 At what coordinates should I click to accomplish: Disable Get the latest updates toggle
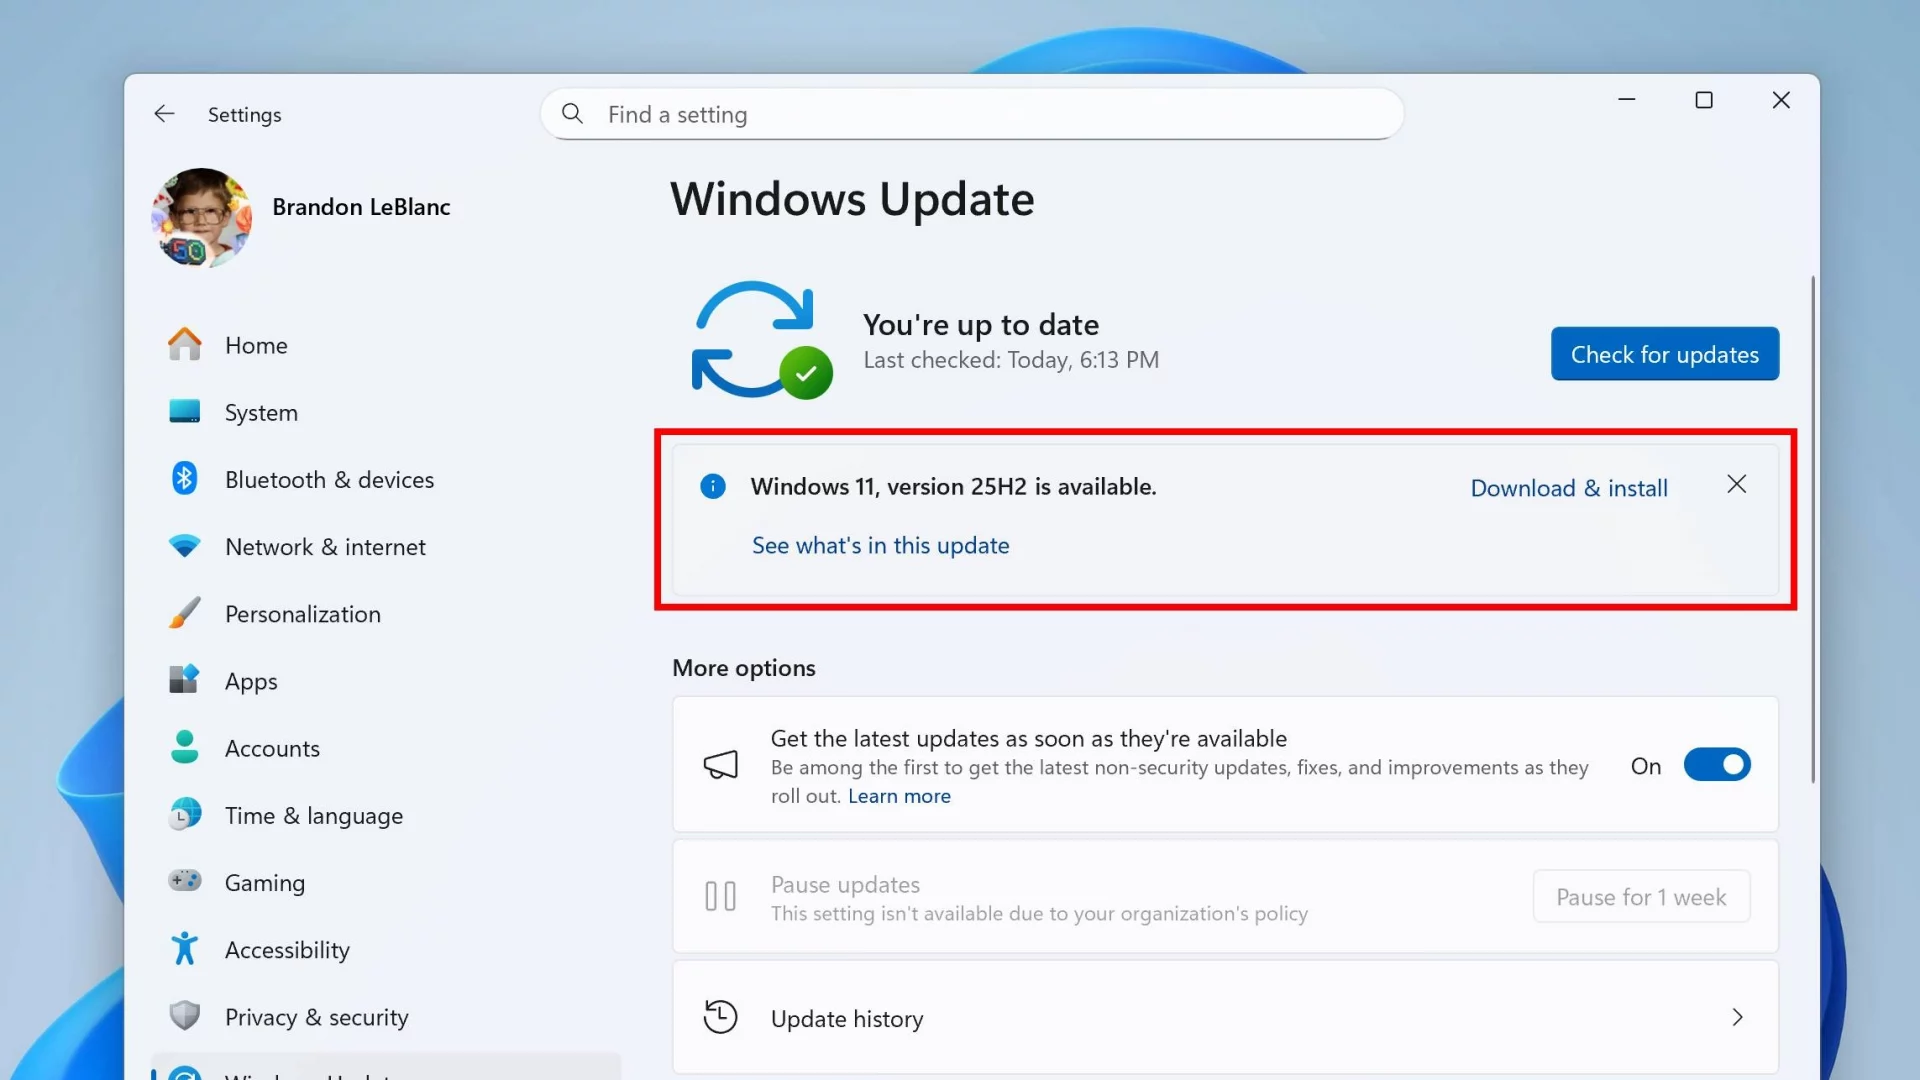pyautogui.click(x=1716, y=764)
